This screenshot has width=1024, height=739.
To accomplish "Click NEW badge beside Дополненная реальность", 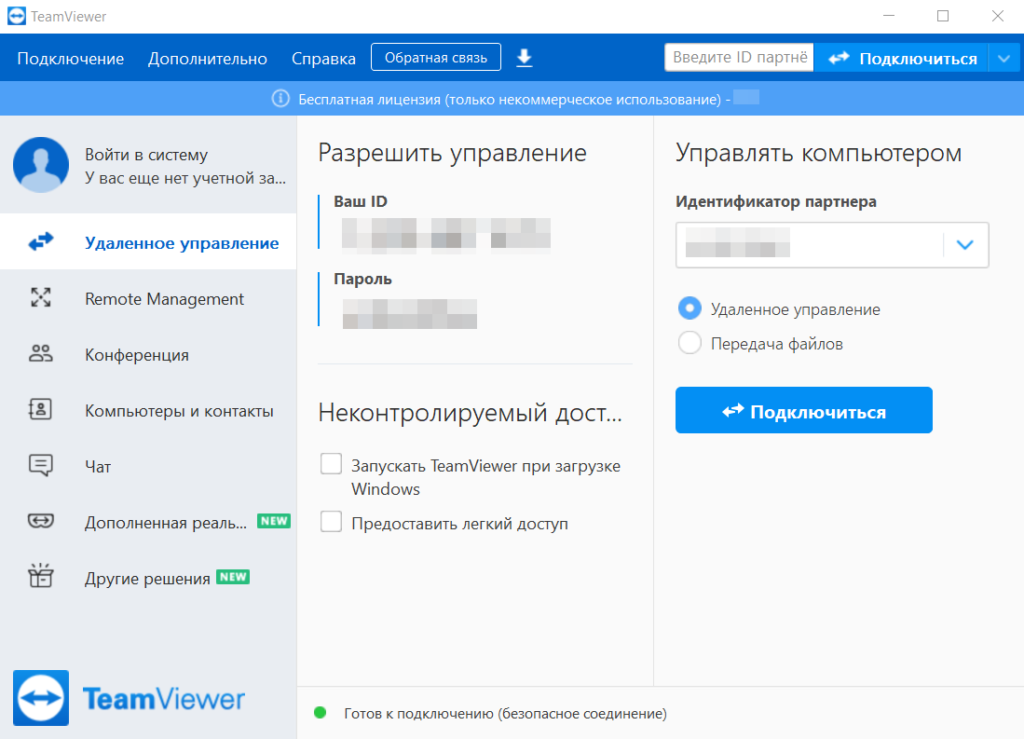I will coord(274,521).
